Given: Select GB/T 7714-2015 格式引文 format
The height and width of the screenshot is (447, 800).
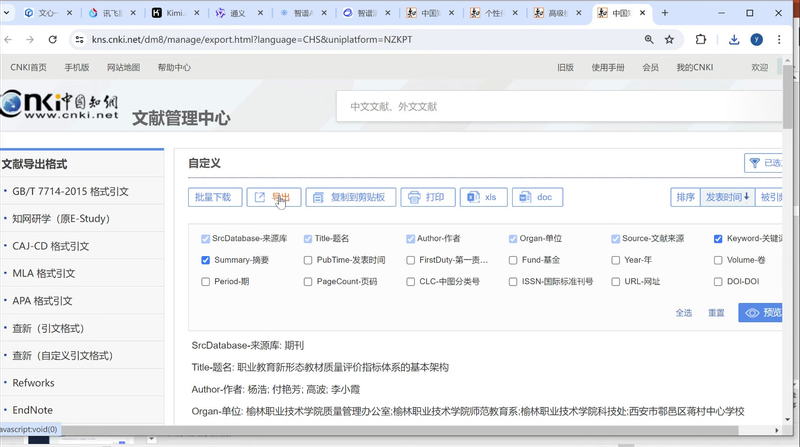Looking at the screenshot, I should click(x=70, y=191).
